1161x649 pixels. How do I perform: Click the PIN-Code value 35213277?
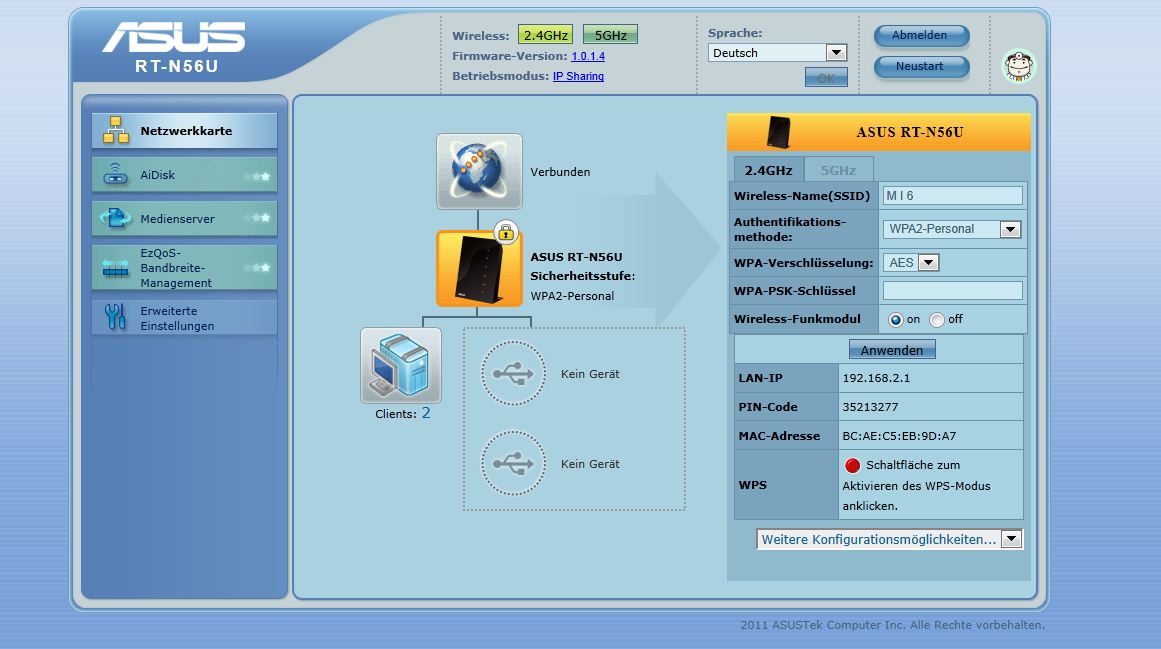pos(870,407)
